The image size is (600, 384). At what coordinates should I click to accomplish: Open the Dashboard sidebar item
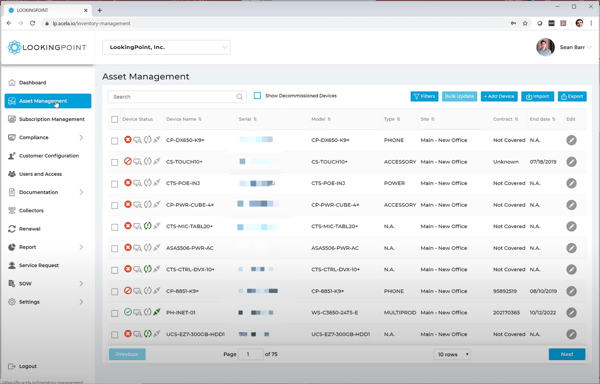[33, 83]
